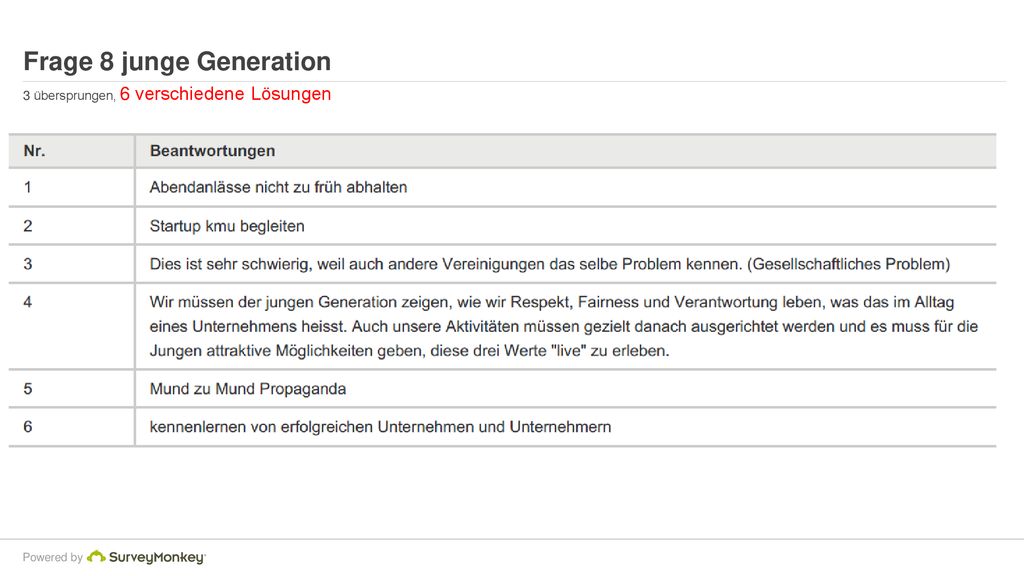This screenshot has width=1024, height=576.
Task: Click the 'Beantwortungen' column header
Action: (212, 151)
